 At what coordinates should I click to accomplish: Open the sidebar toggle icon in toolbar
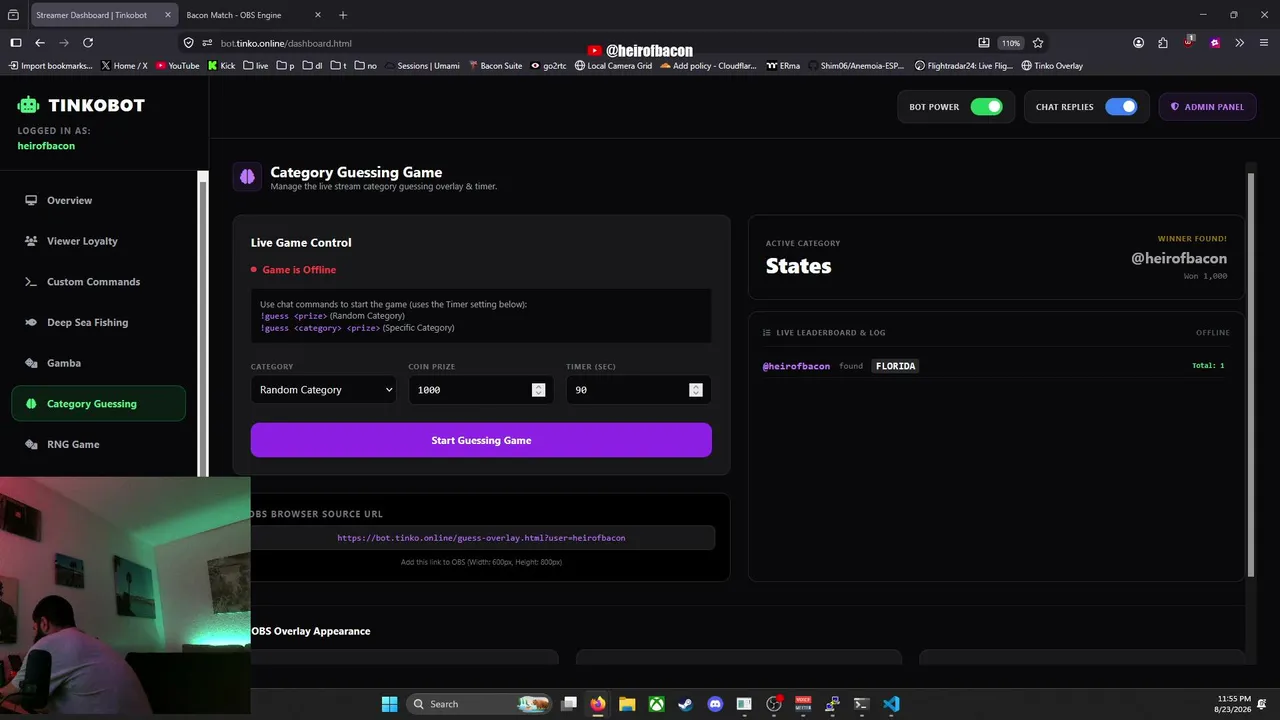pos(16,43)
